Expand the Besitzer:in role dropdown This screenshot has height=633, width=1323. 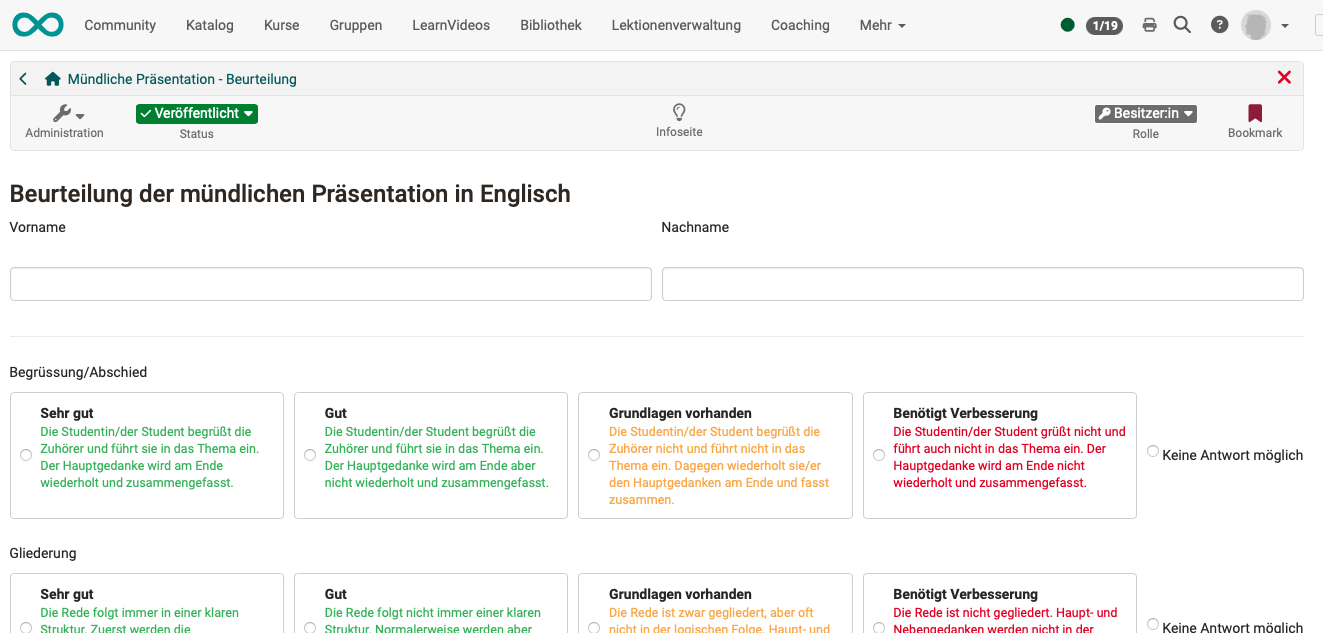tap(1145, 113)
